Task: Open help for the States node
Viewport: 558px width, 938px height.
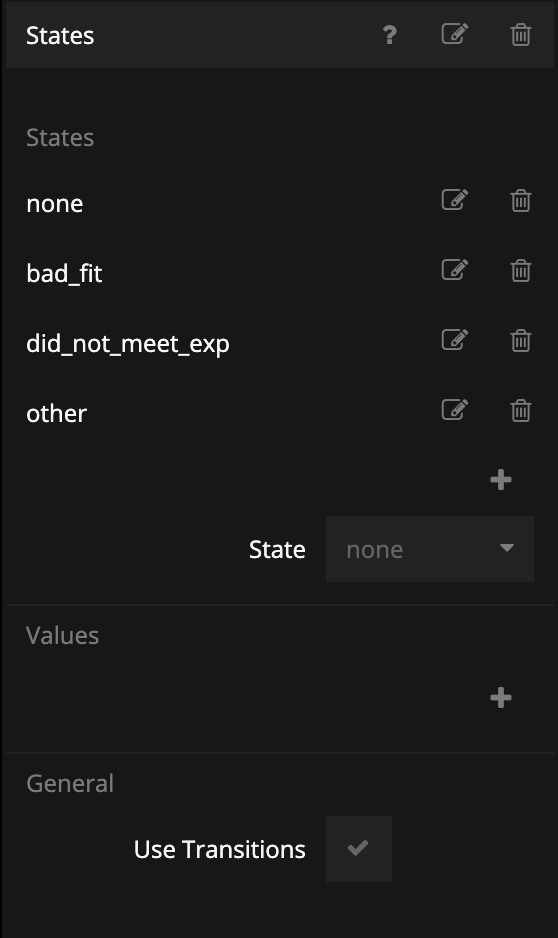Action: point(389,35)
